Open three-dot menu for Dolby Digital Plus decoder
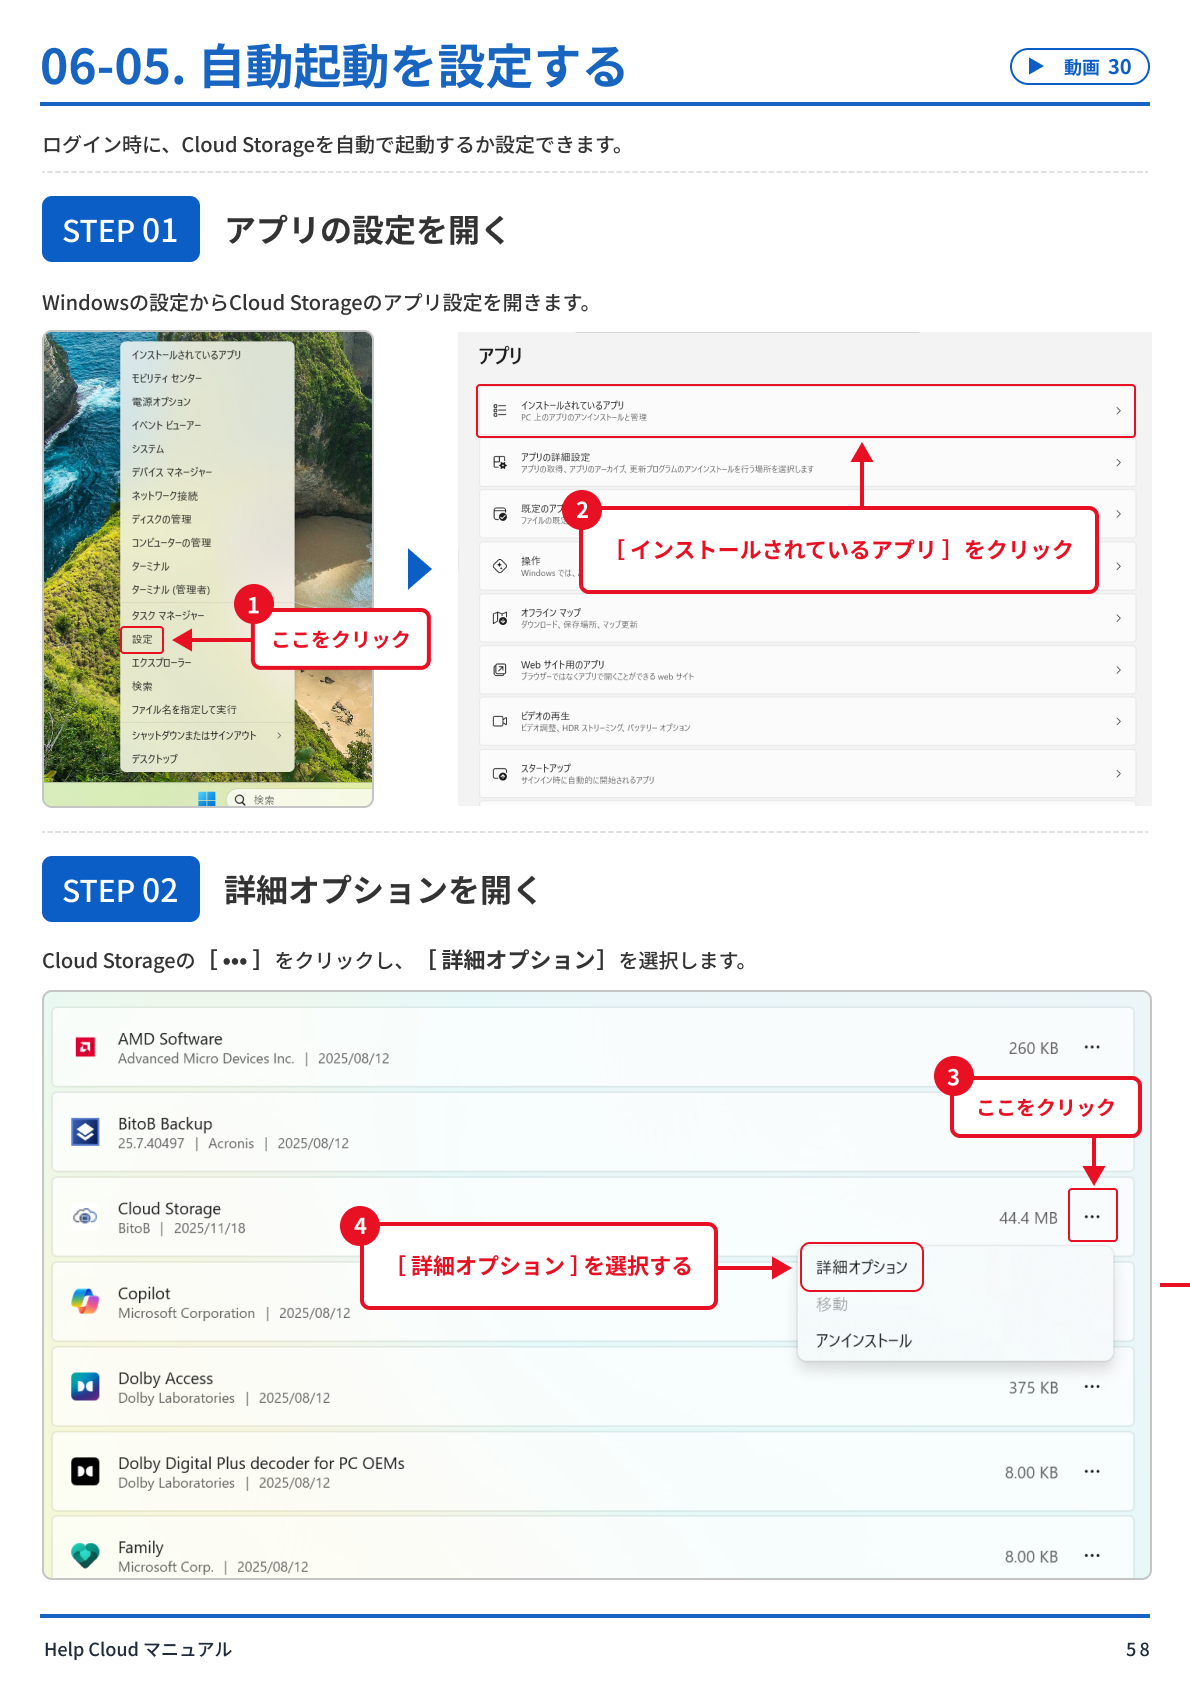Screen dimensions: 1190x1684 pos(1092,1472)
